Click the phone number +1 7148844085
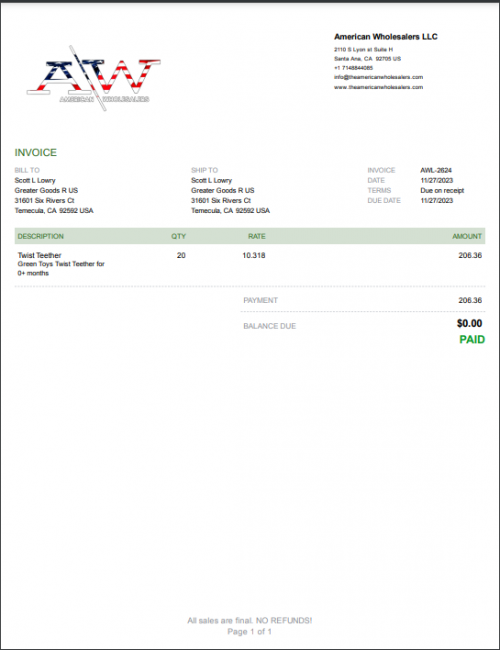The height and width of the screenshot is (650, 500). click(353, 68)
